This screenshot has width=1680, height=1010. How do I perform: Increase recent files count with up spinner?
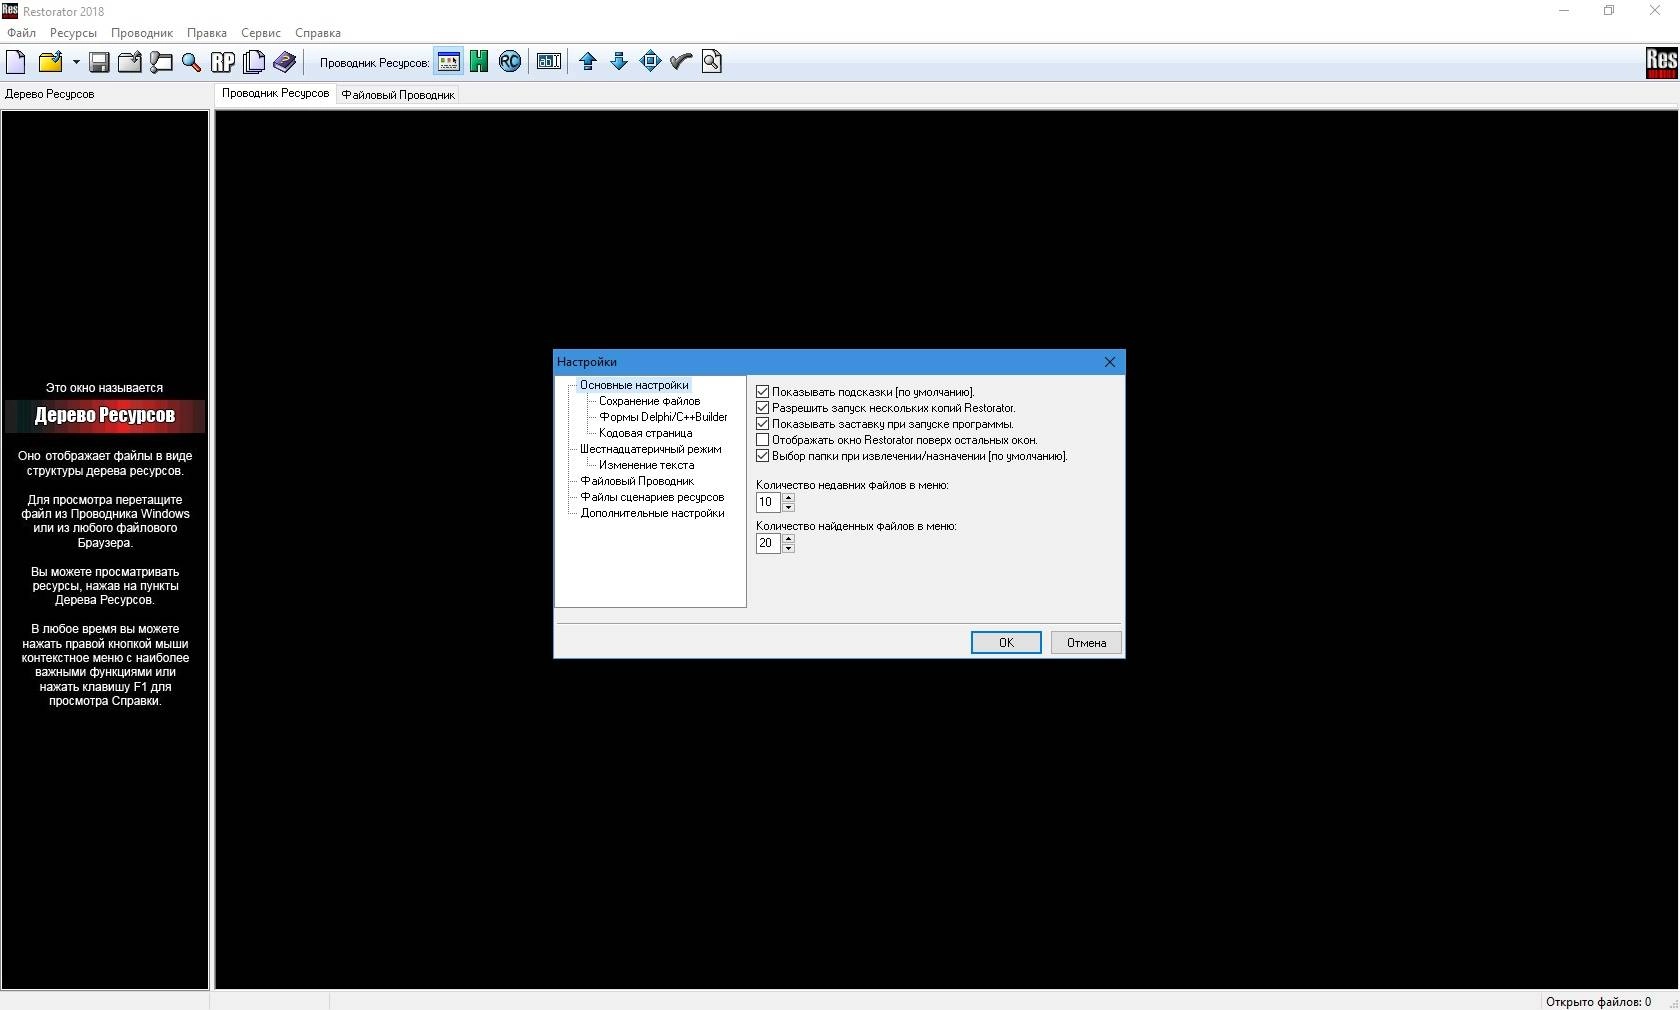coord(788,498)
